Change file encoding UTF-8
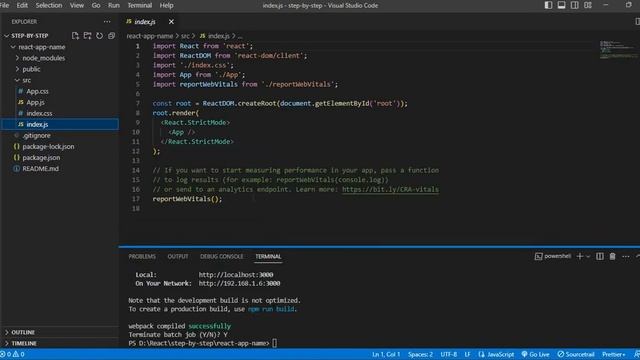This screenshot has width=640, height=360. [449, 354]
